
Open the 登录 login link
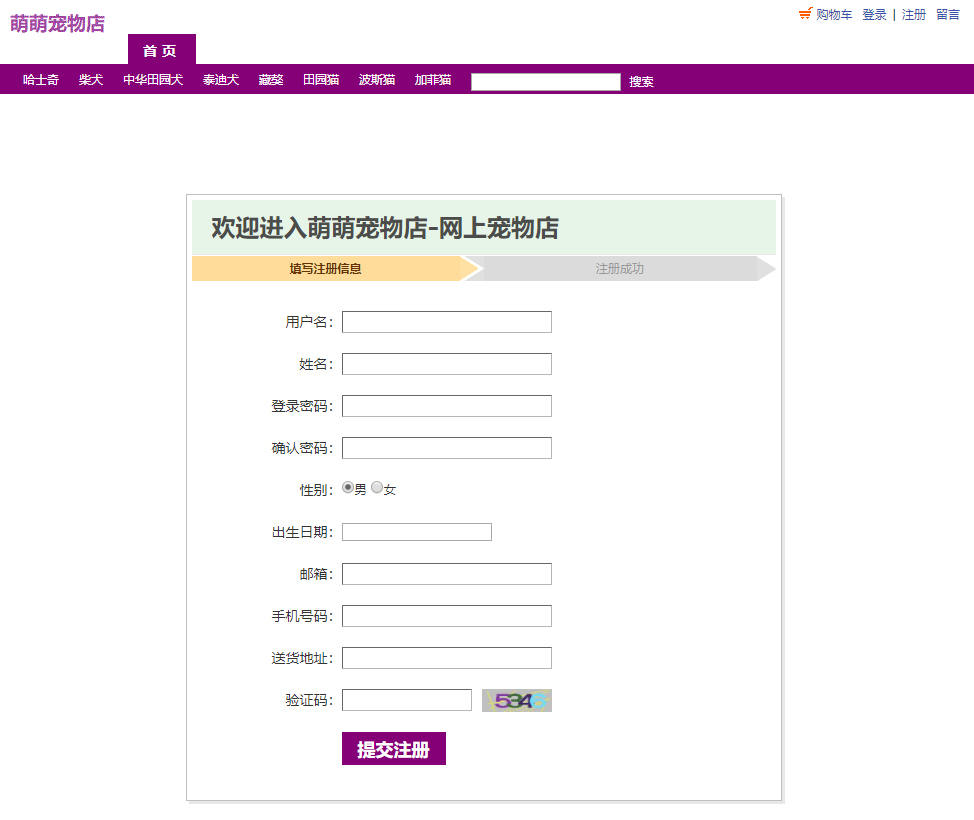click(x=874, y=14)
